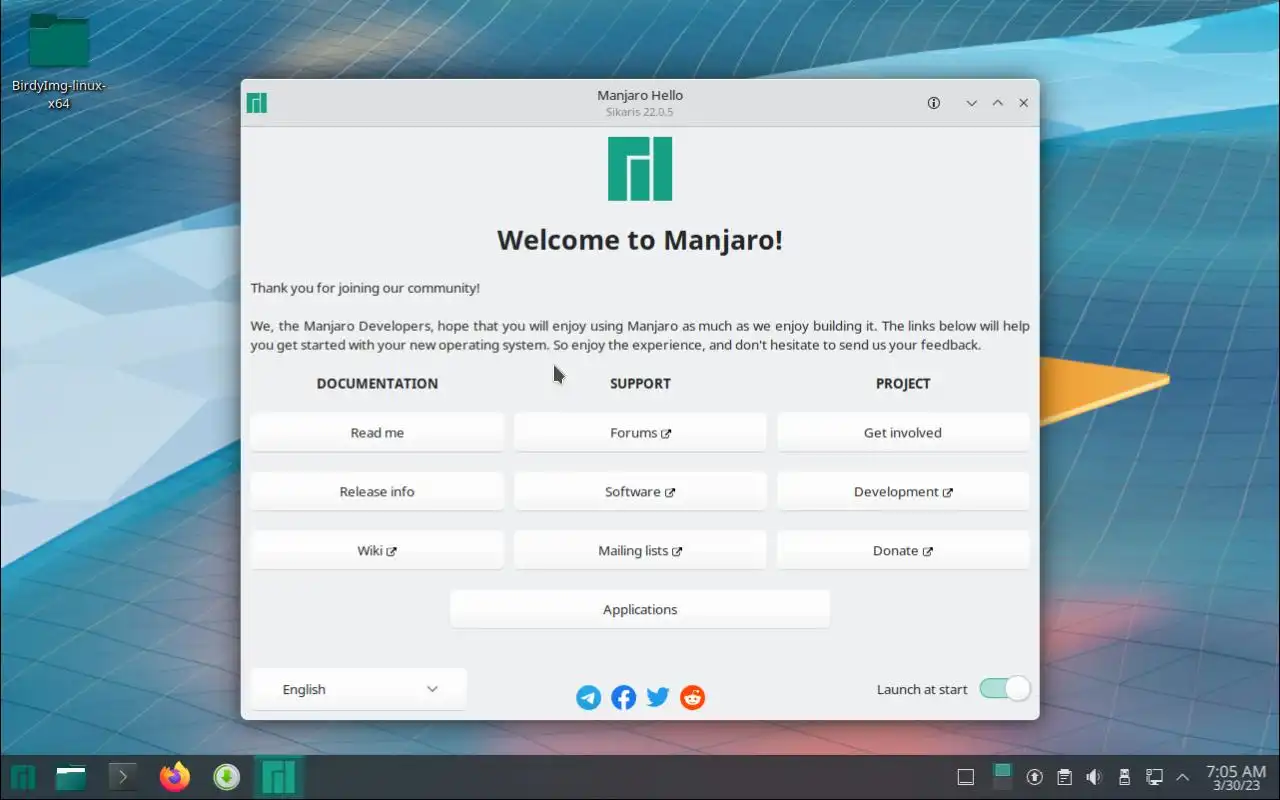The height and width of the screenshot is (800, 1280).
Task: Select the Manjaro Hello taskbar entry
Action: click(278, 777)
